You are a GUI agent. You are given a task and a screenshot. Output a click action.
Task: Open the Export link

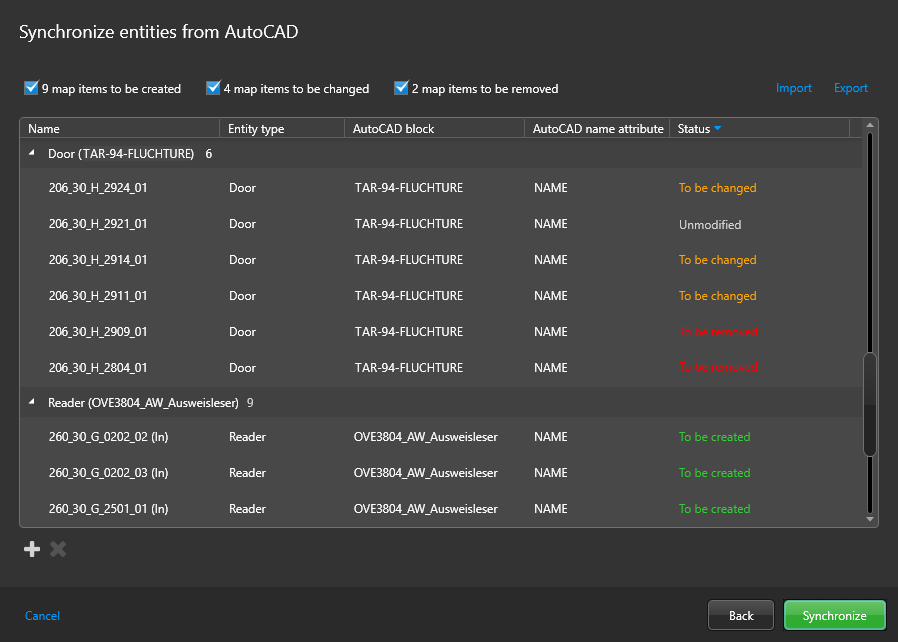851,88
